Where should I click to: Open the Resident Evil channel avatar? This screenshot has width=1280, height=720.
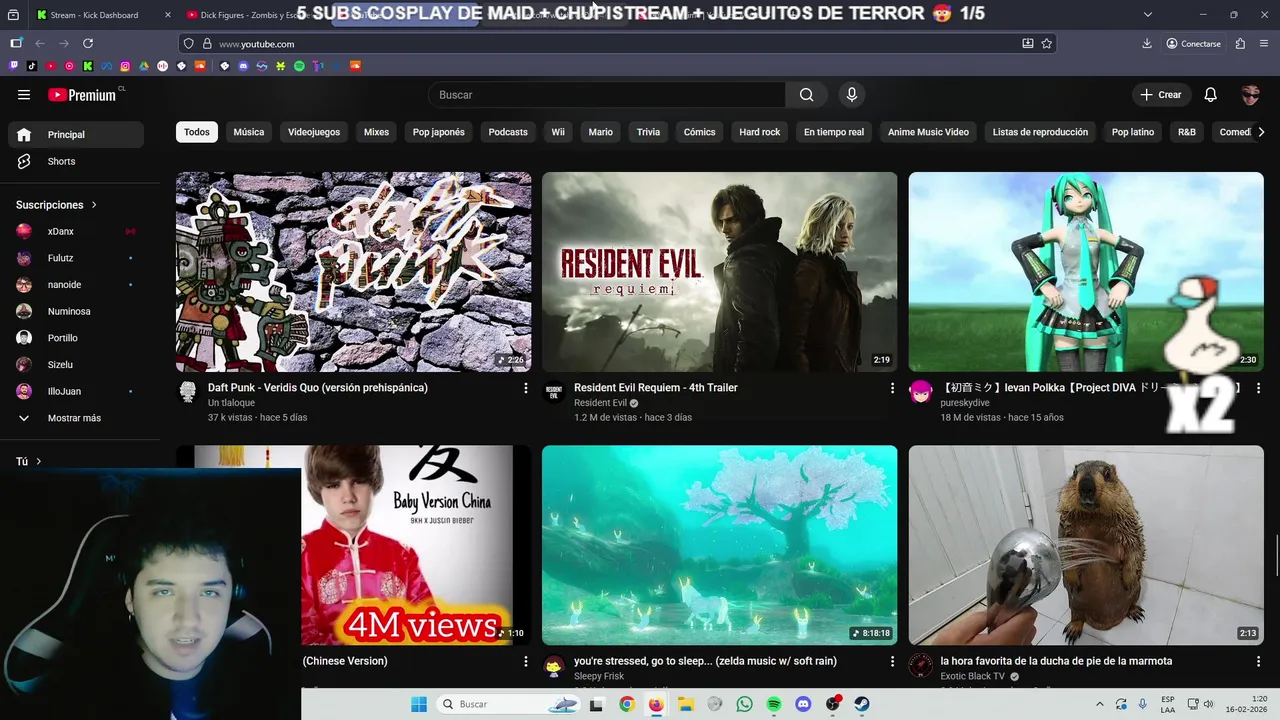(x=554, y=392)
